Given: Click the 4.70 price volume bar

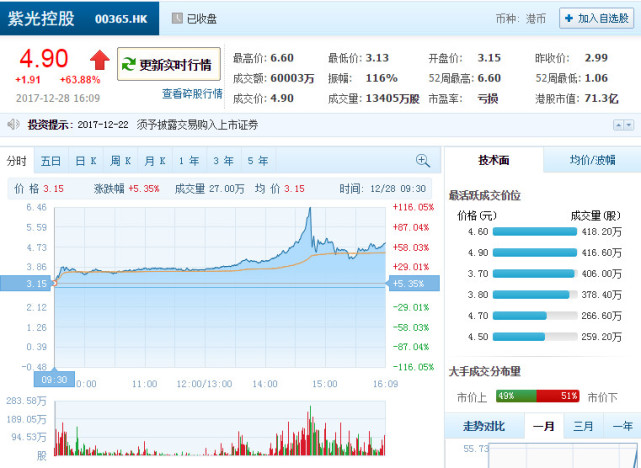Looking at the screenshot, I should 535,316.
